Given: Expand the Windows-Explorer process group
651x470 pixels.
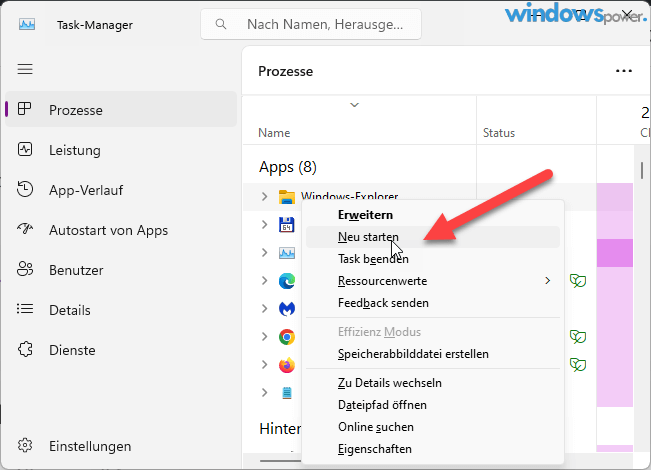Looking at the screenshot, I should (x=264, y=196).
